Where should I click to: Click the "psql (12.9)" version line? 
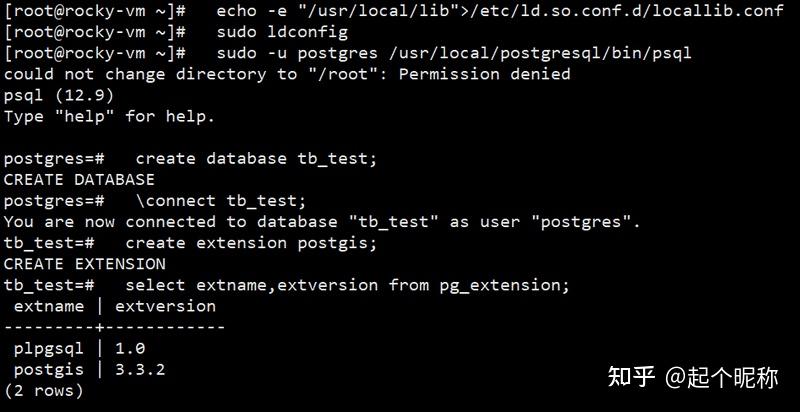(x=58, y=95)
